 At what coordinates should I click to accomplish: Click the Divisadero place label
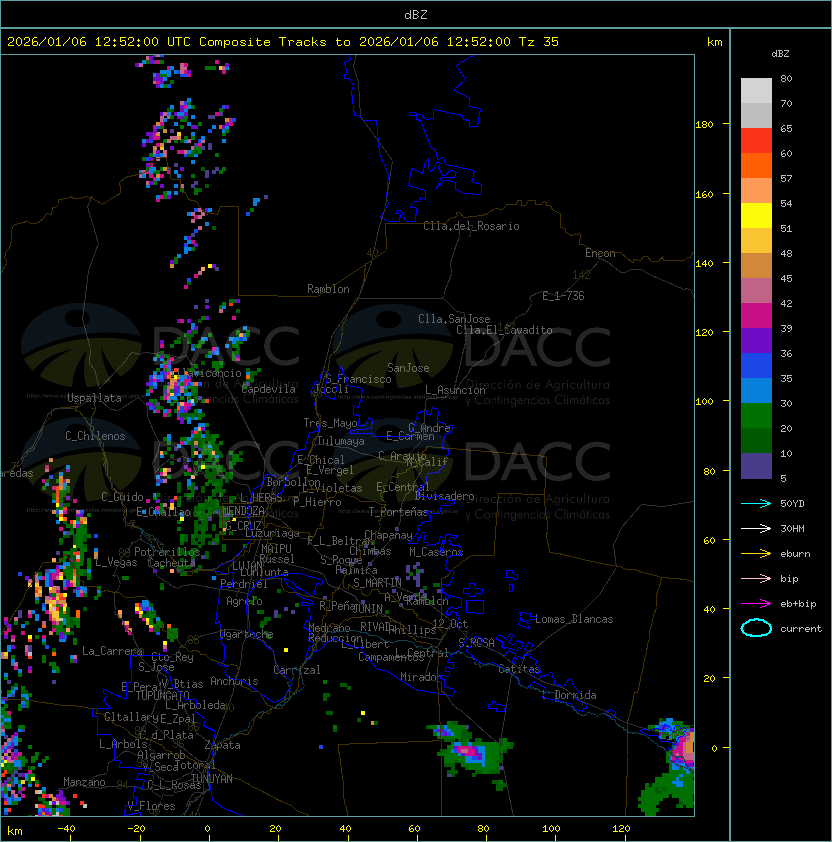[x=445, y=496]
